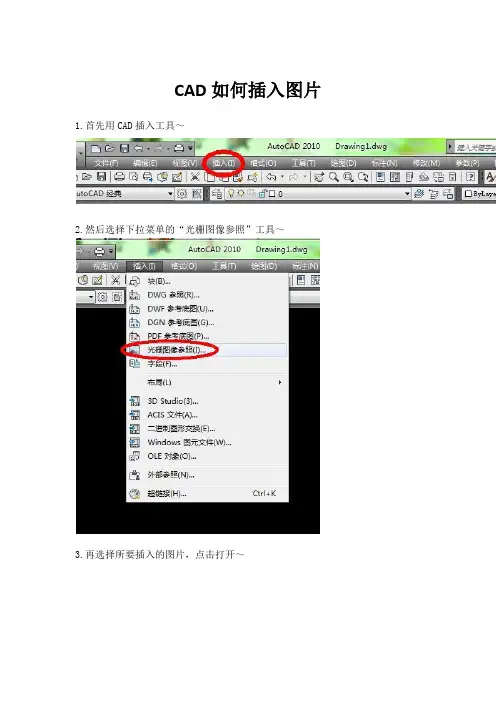Screen dimensions: 496x702
Task: Choose 3D Studio(3)... menu entry
Action: click(x=207, y=401)
